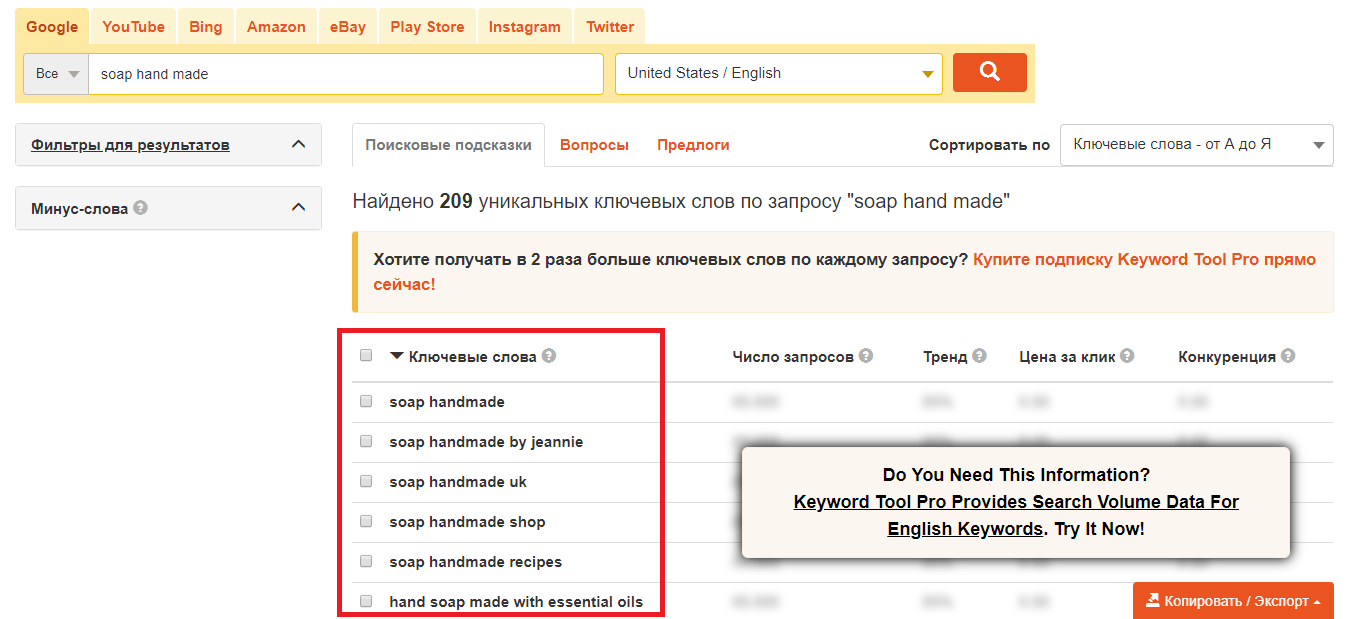Click help icon beside Ключевые слова header
This screenshot has width=1348, height=619.
click(549, 356)
